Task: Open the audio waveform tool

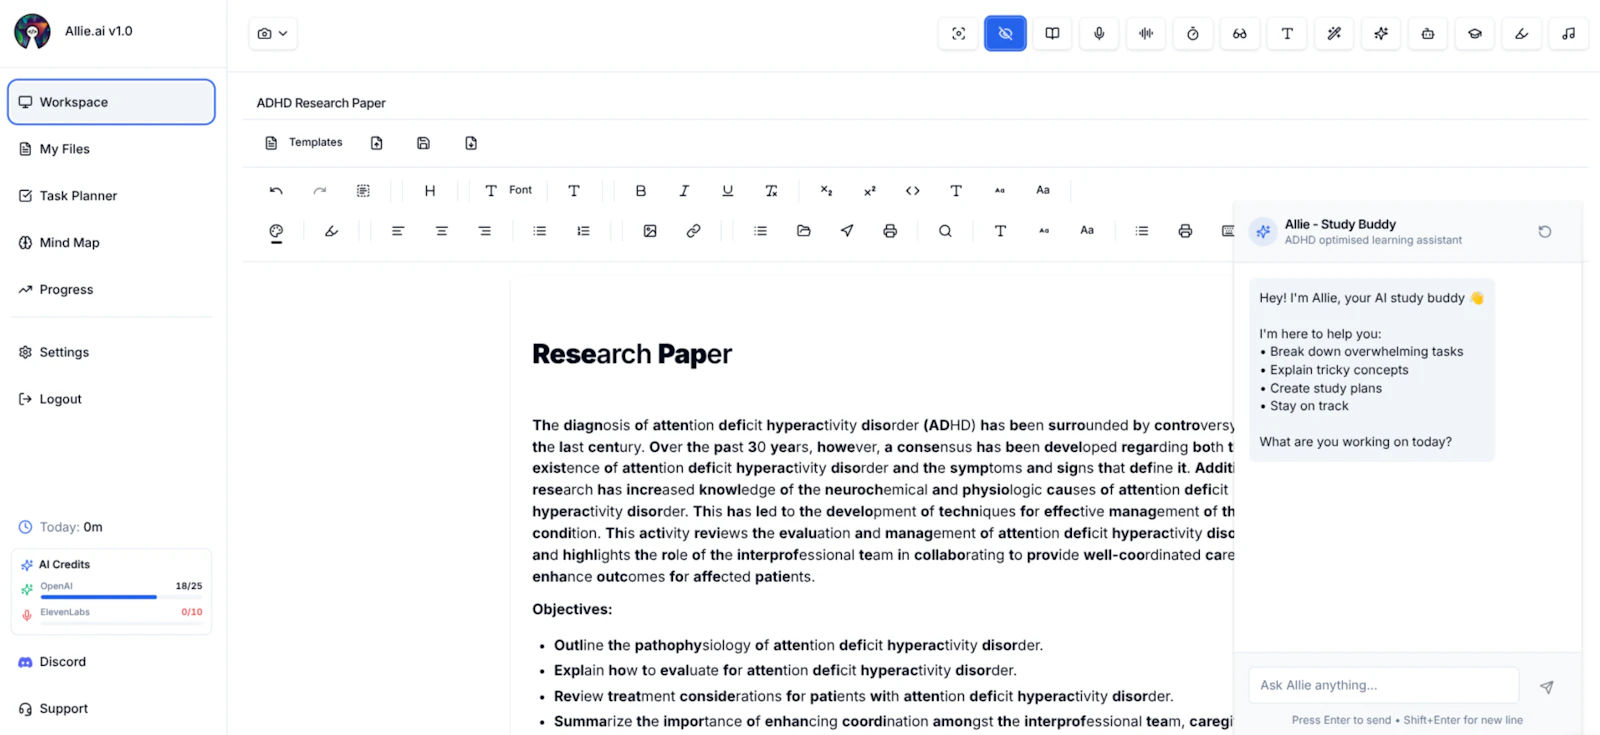Action: click(x=1146, y=33)
